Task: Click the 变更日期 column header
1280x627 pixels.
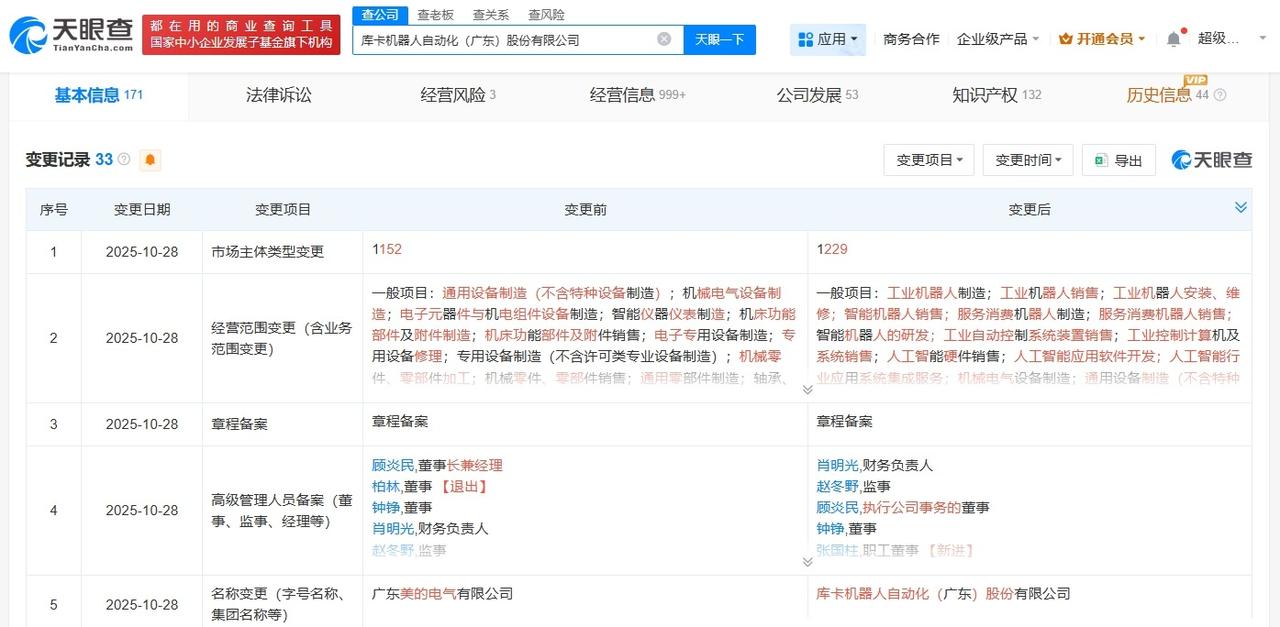Action: [142, 209]
